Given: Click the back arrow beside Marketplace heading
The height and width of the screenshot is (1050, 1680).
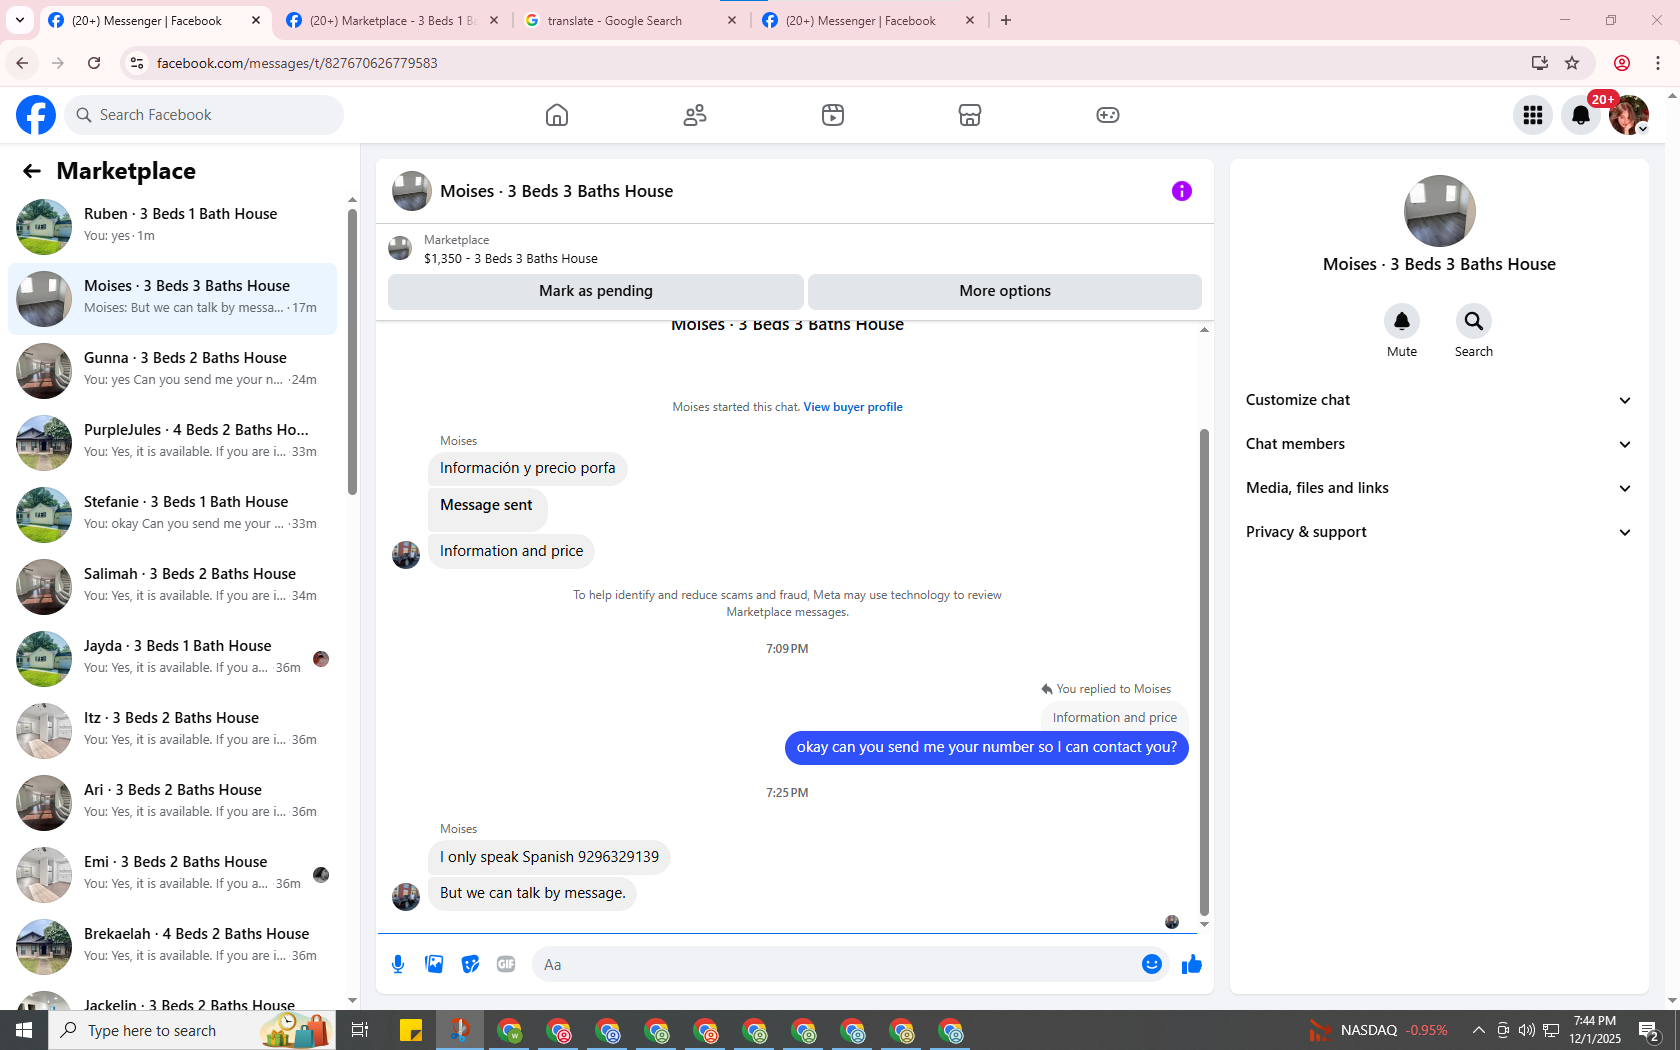Looking at the screenshot, I should click(x=32, y=171).
